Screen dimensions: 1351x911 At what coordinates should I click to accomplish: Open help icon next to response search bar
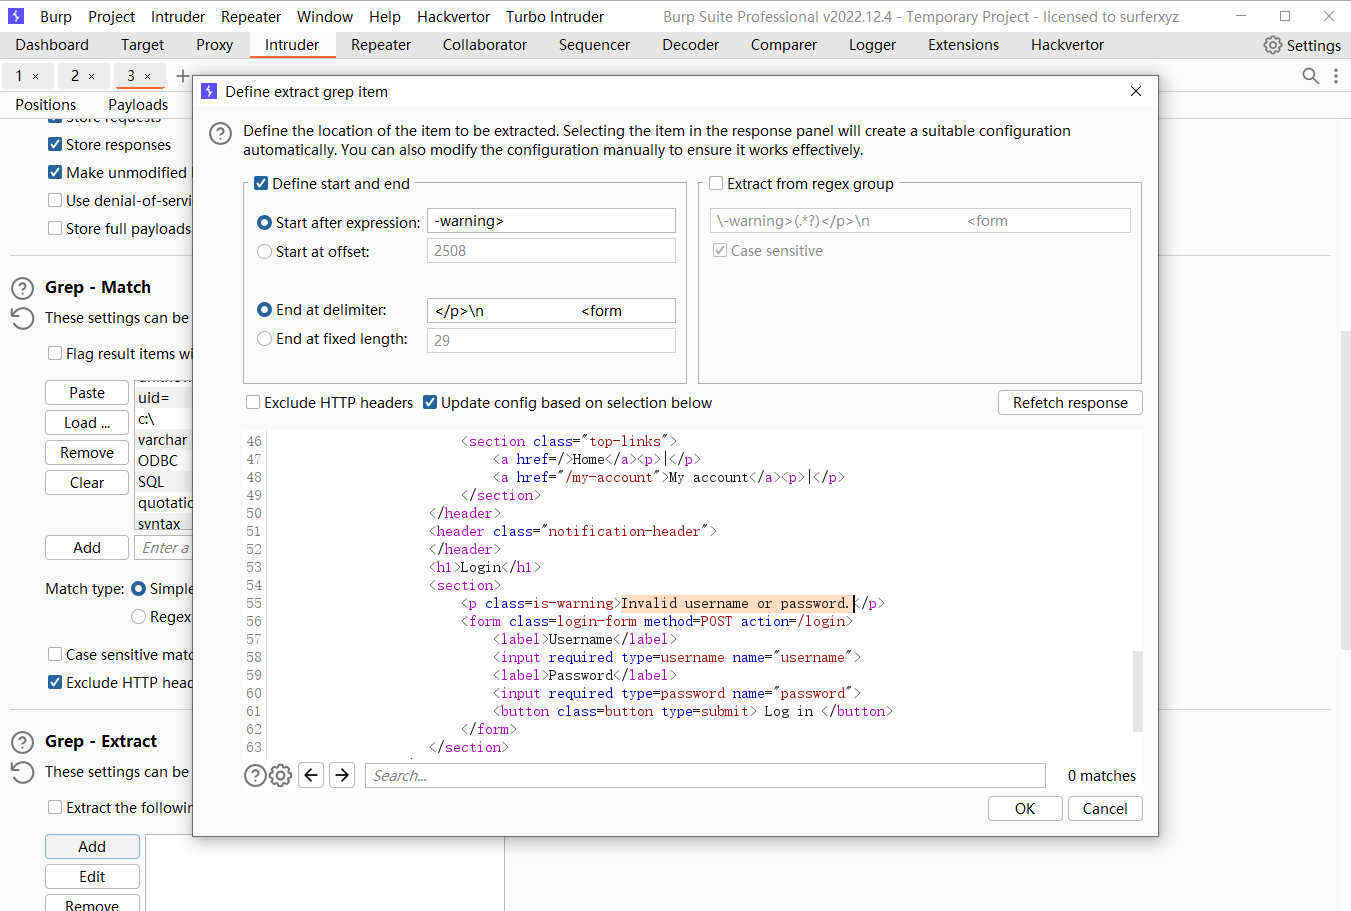tap(255, 775)
